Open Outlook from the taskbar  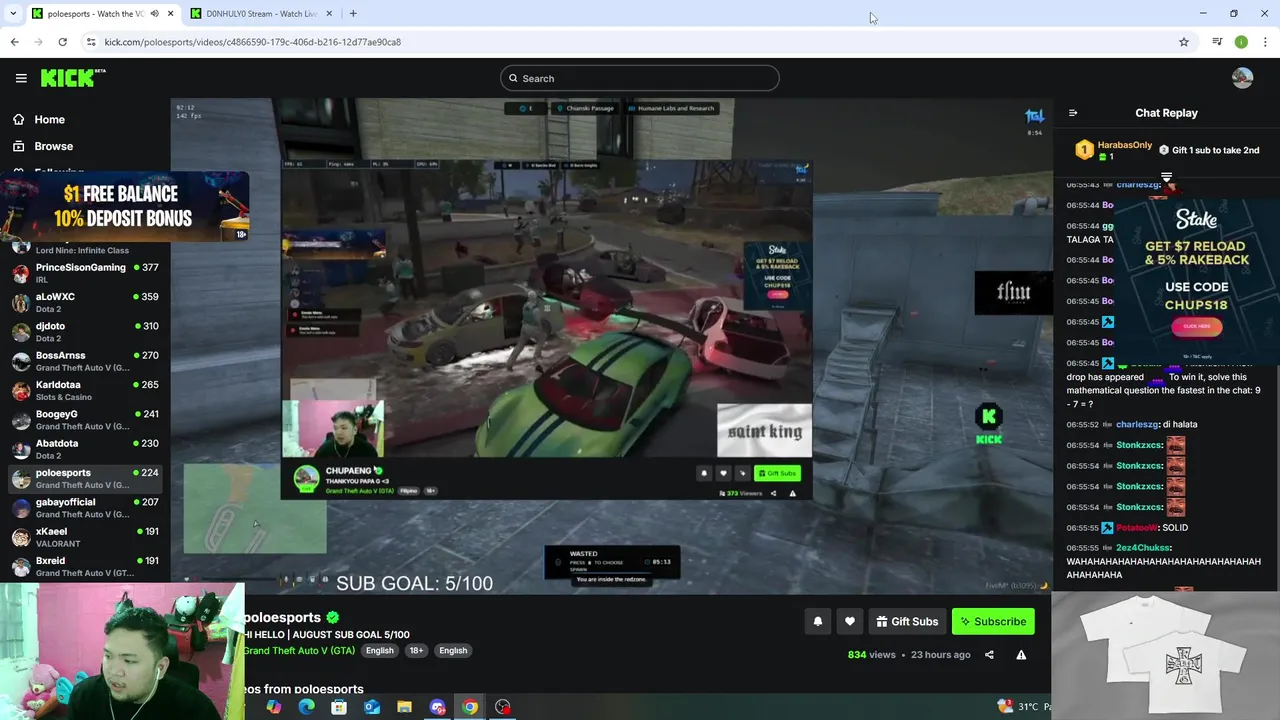[x=371, y=707]
